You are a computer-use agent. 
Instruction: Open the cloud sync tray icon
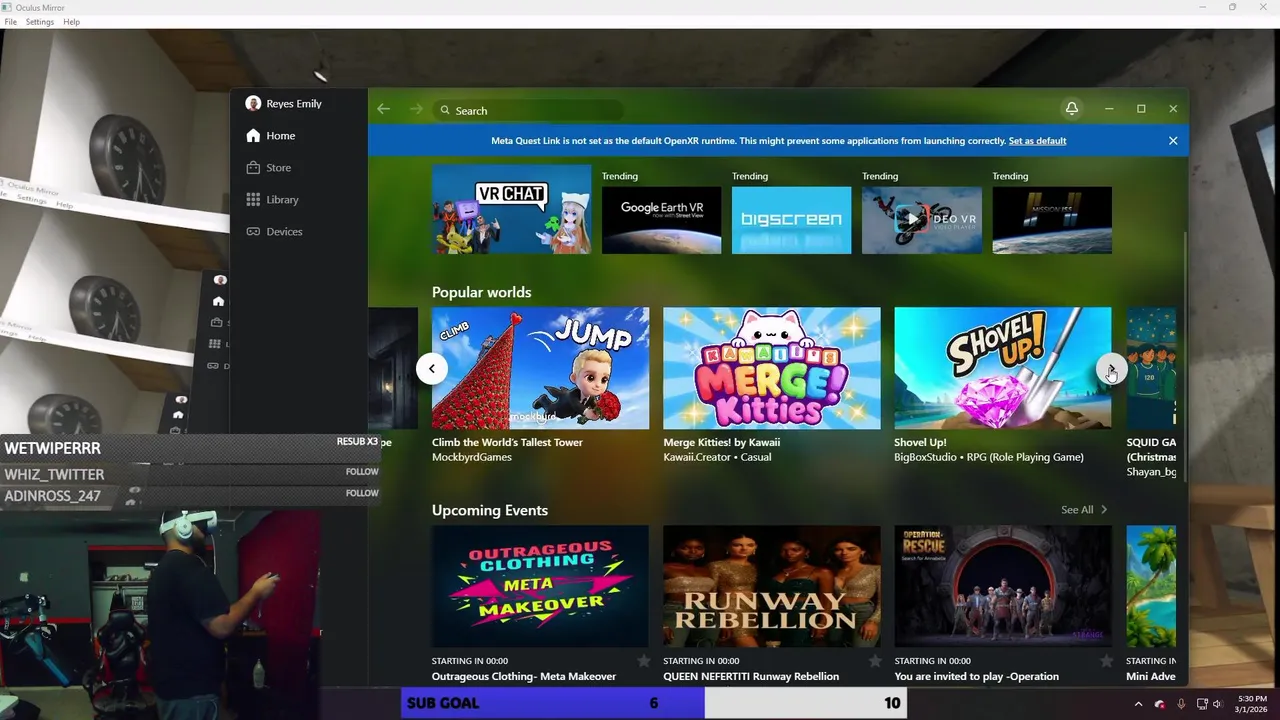pyautogui.click(x=1160, y=704)
